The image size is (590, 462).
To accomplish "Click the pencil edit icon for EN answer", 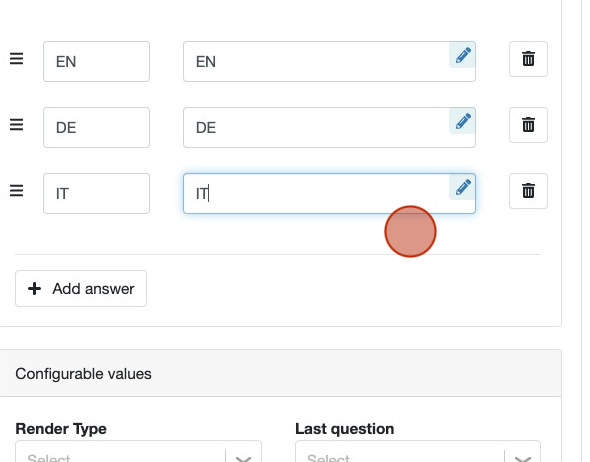I will pyautogui.click(x=462, y=55).
